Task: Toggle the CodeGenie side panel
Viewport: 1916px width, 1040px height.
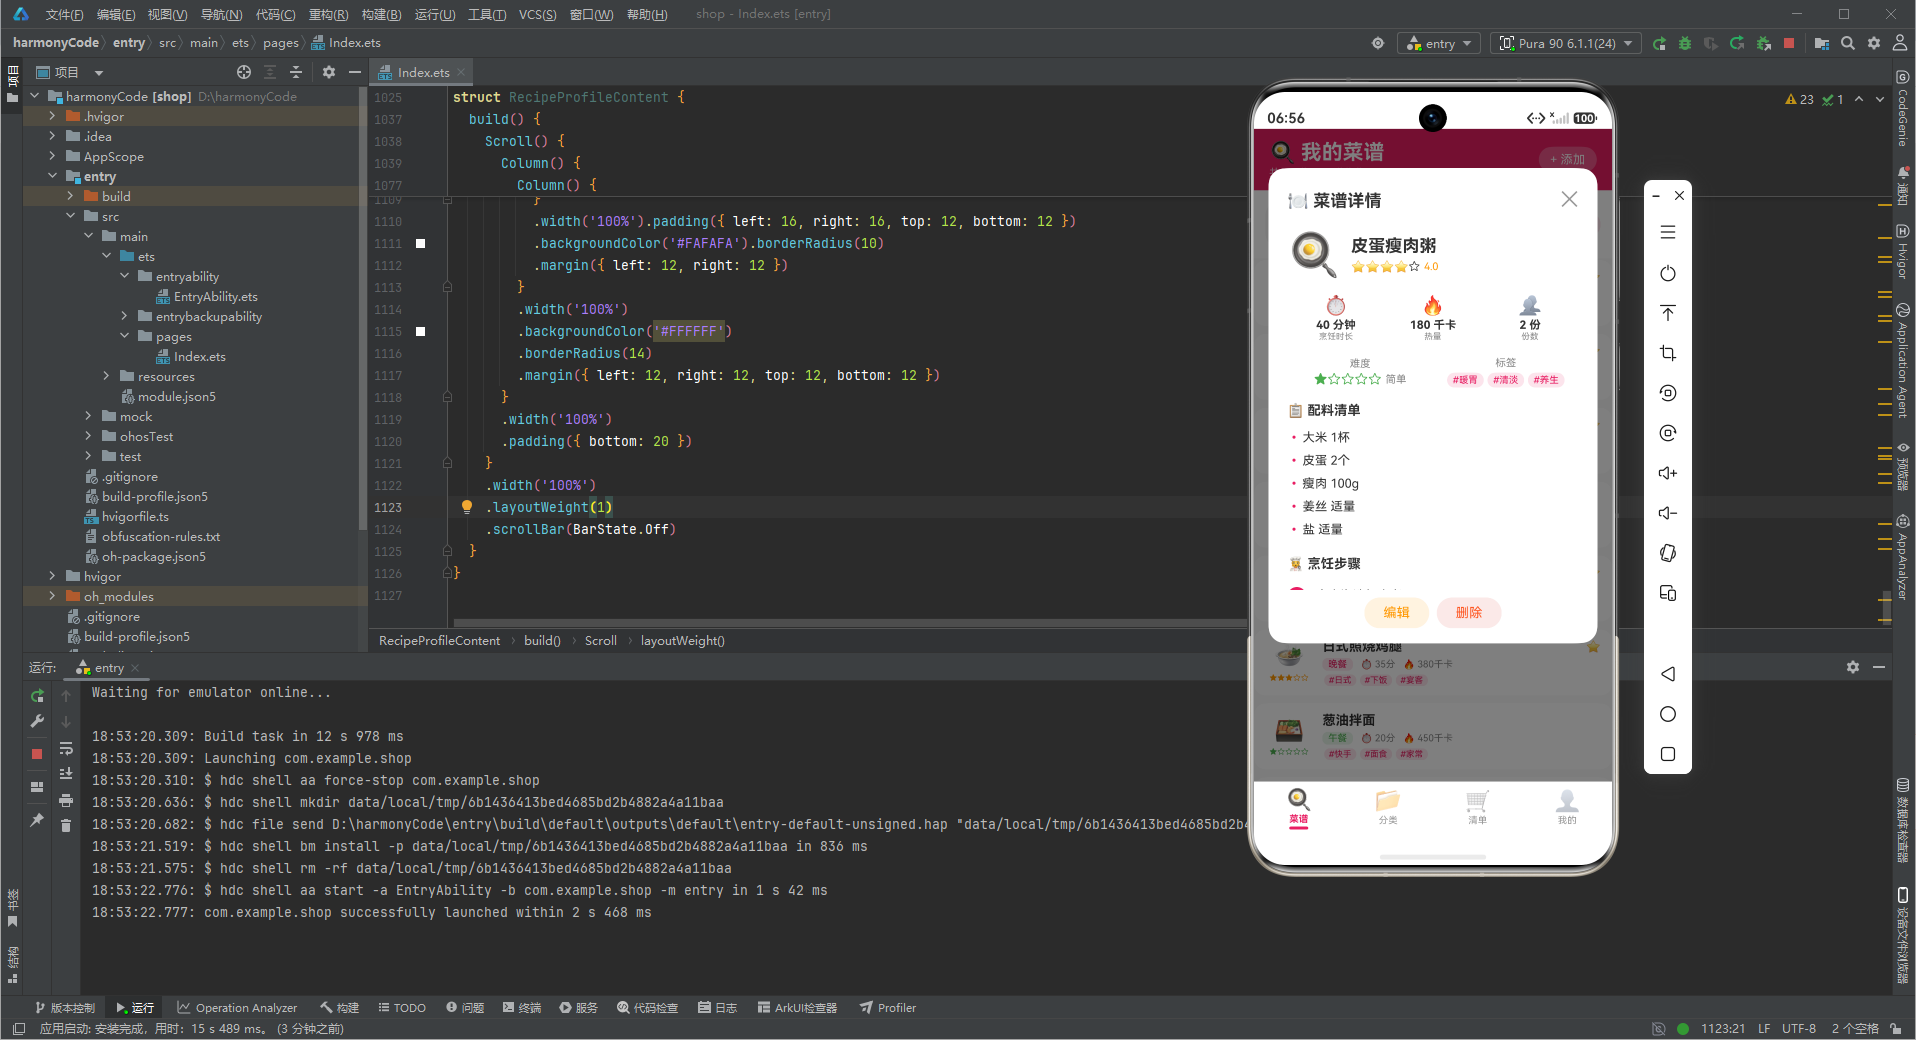Action: point(1902,110)
